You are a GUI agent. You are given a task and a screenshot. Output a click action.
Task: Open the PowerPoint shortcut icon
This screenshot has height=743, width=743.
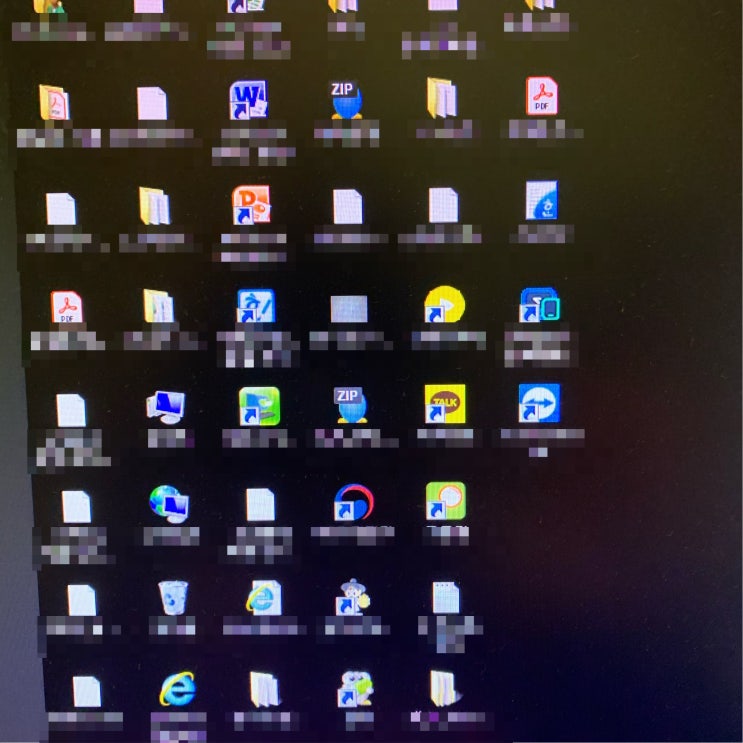pyautogui.click(x=251, y=204)
